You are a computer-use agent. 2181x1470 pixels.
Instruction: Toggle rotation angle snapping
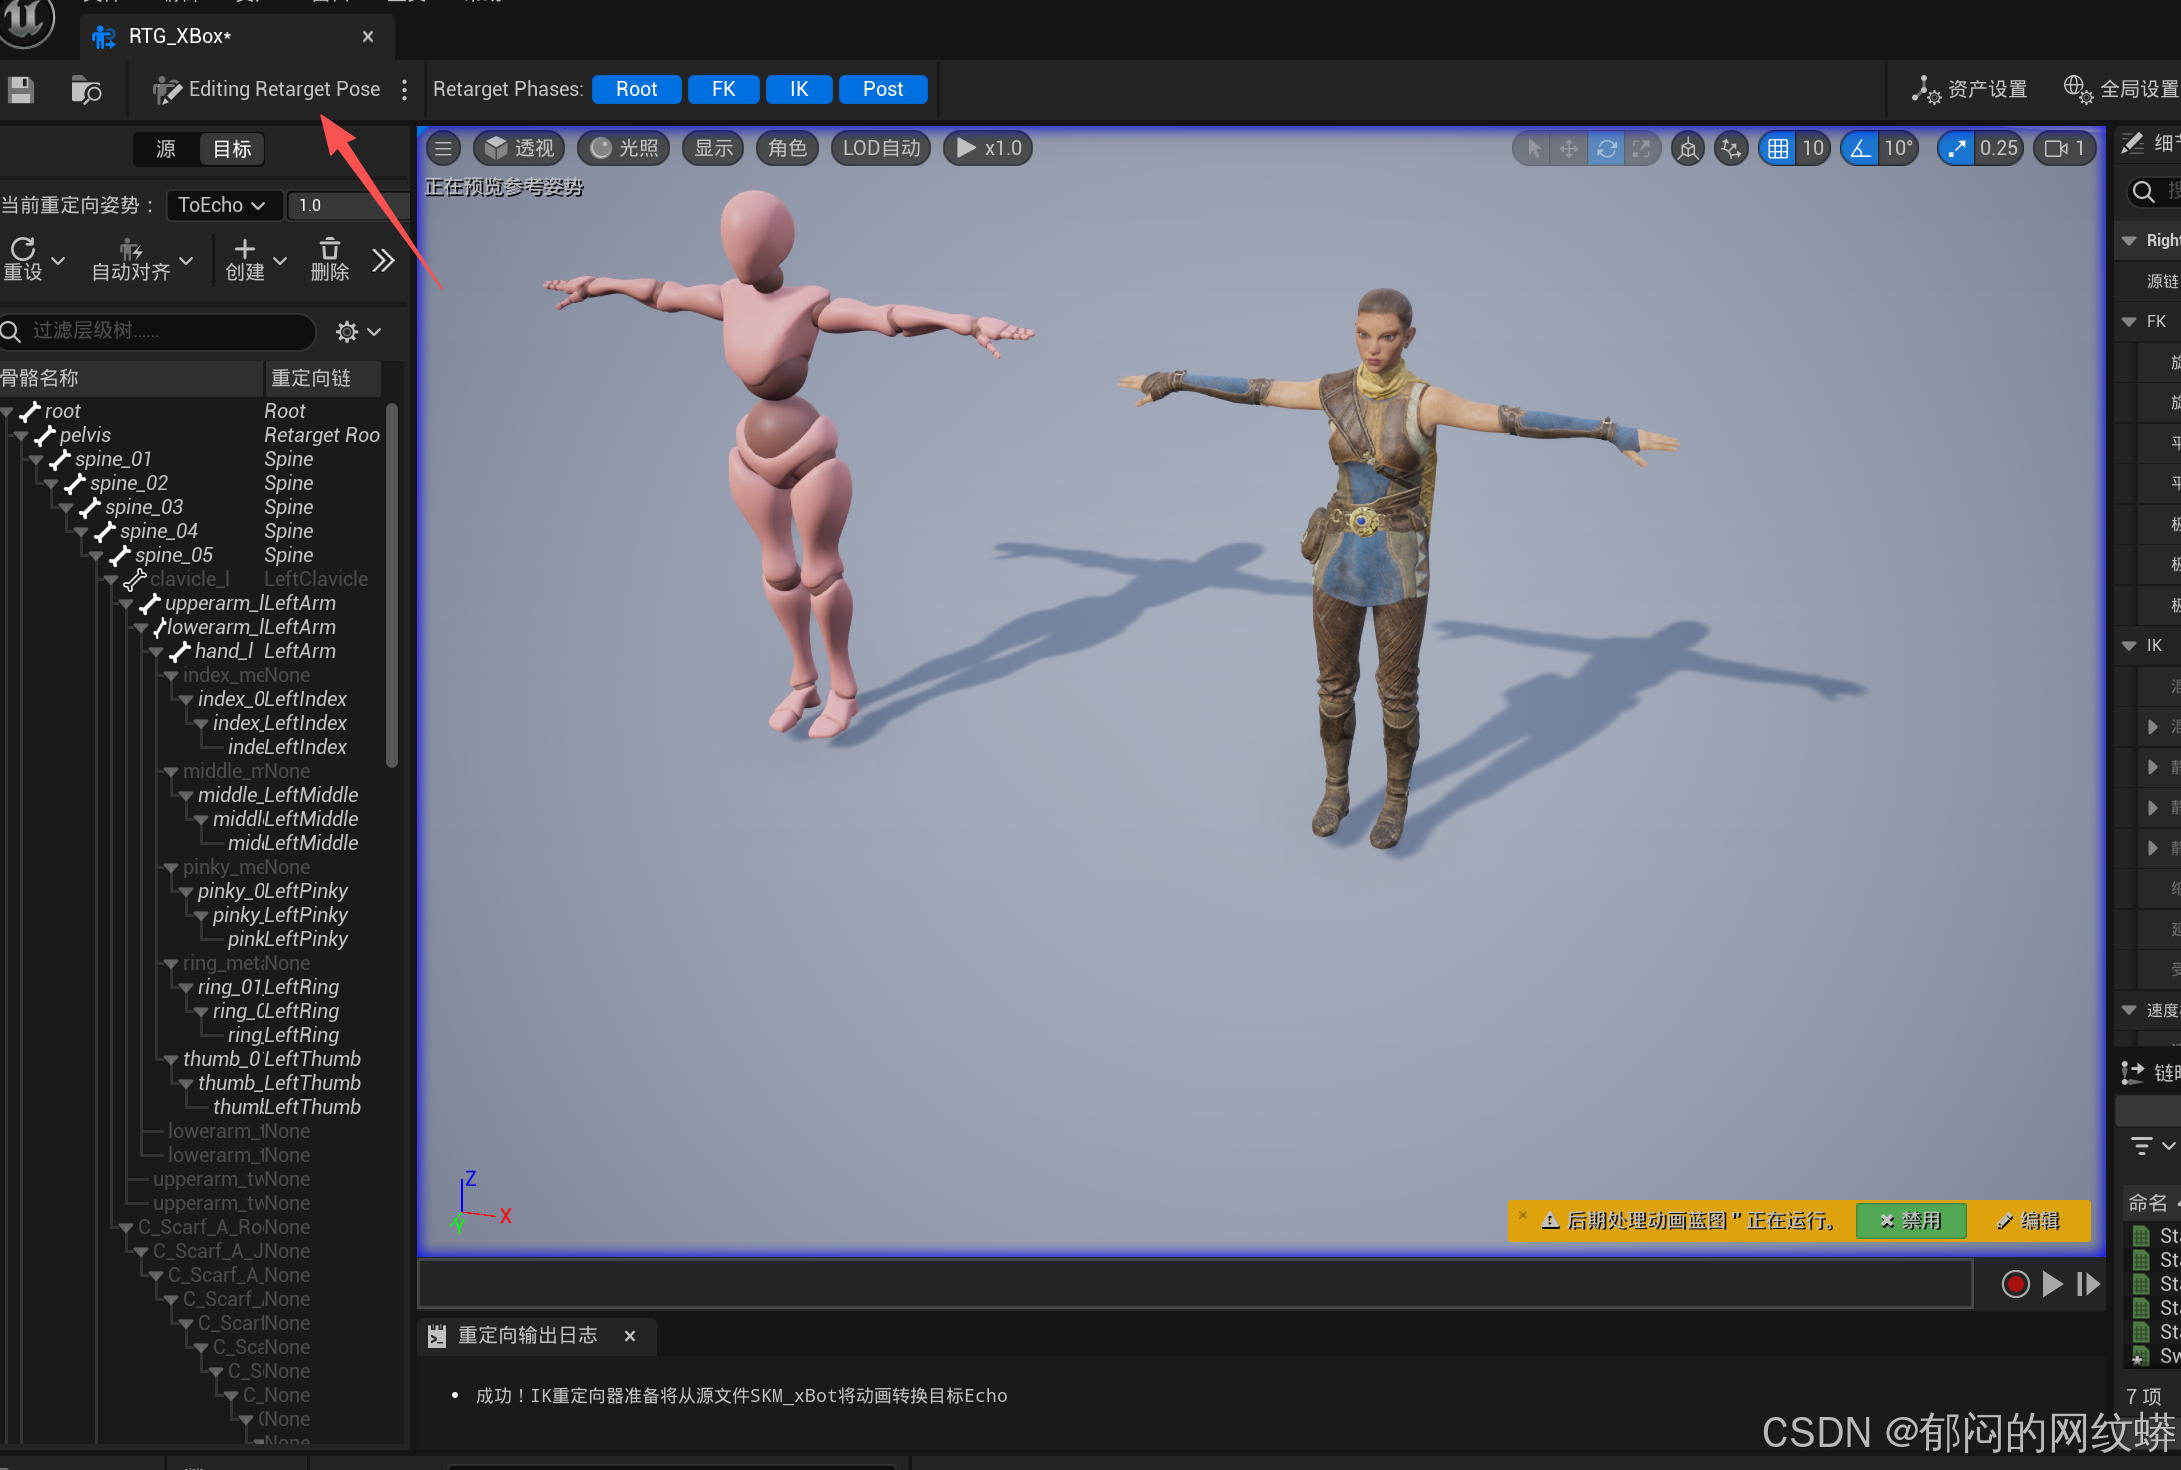pyautogui.click(x=1860, y=149)
